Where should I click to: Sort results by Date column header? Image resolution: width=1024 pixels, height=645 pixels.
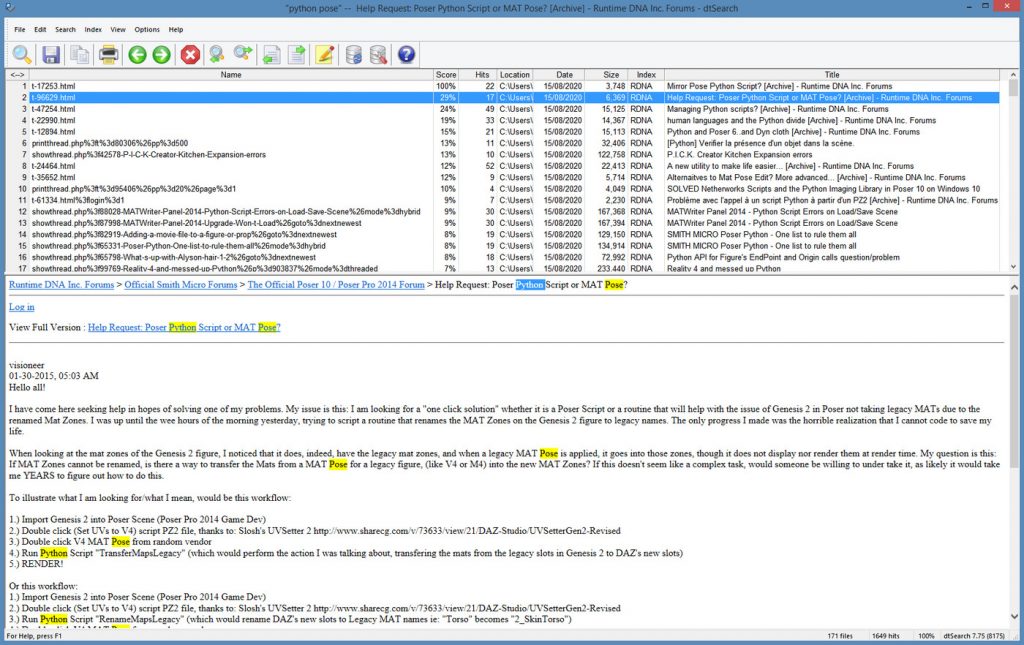[564, 75]
